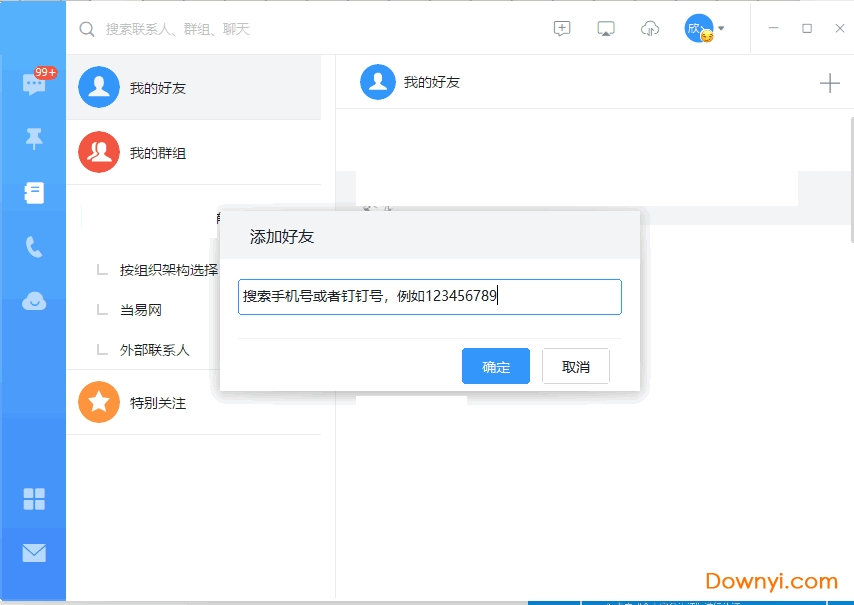
Task: Expand 当易网 organization tree item
Action: (141, 310)
